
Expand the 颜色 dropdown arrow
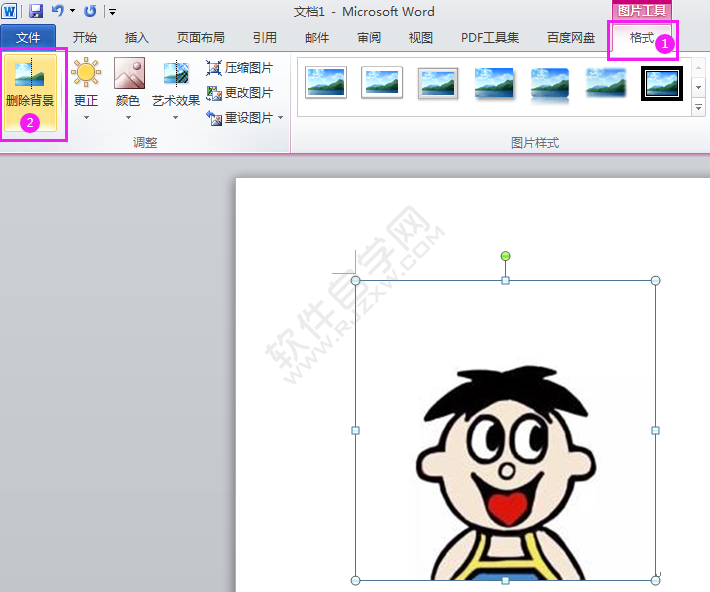coord(129,118)
